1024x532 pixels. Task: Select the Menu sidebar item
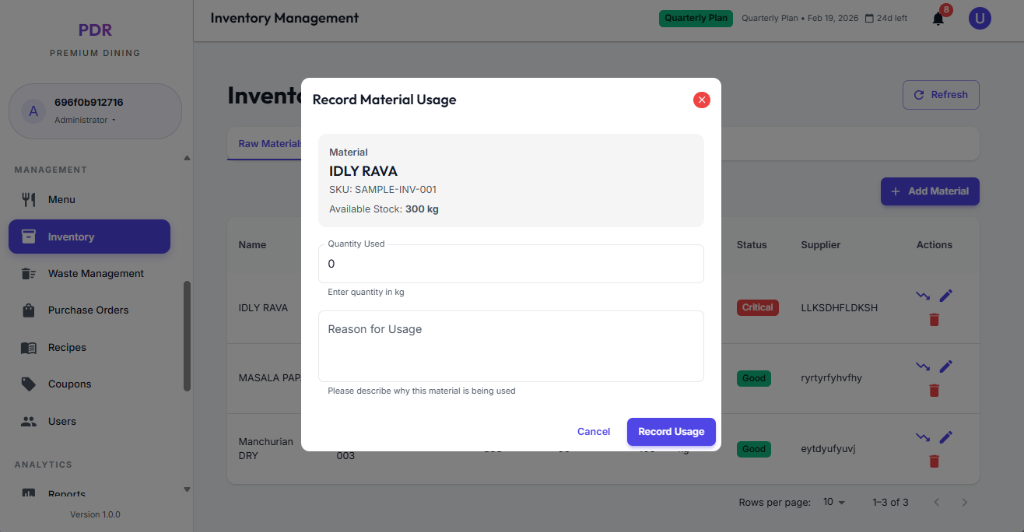61,200
